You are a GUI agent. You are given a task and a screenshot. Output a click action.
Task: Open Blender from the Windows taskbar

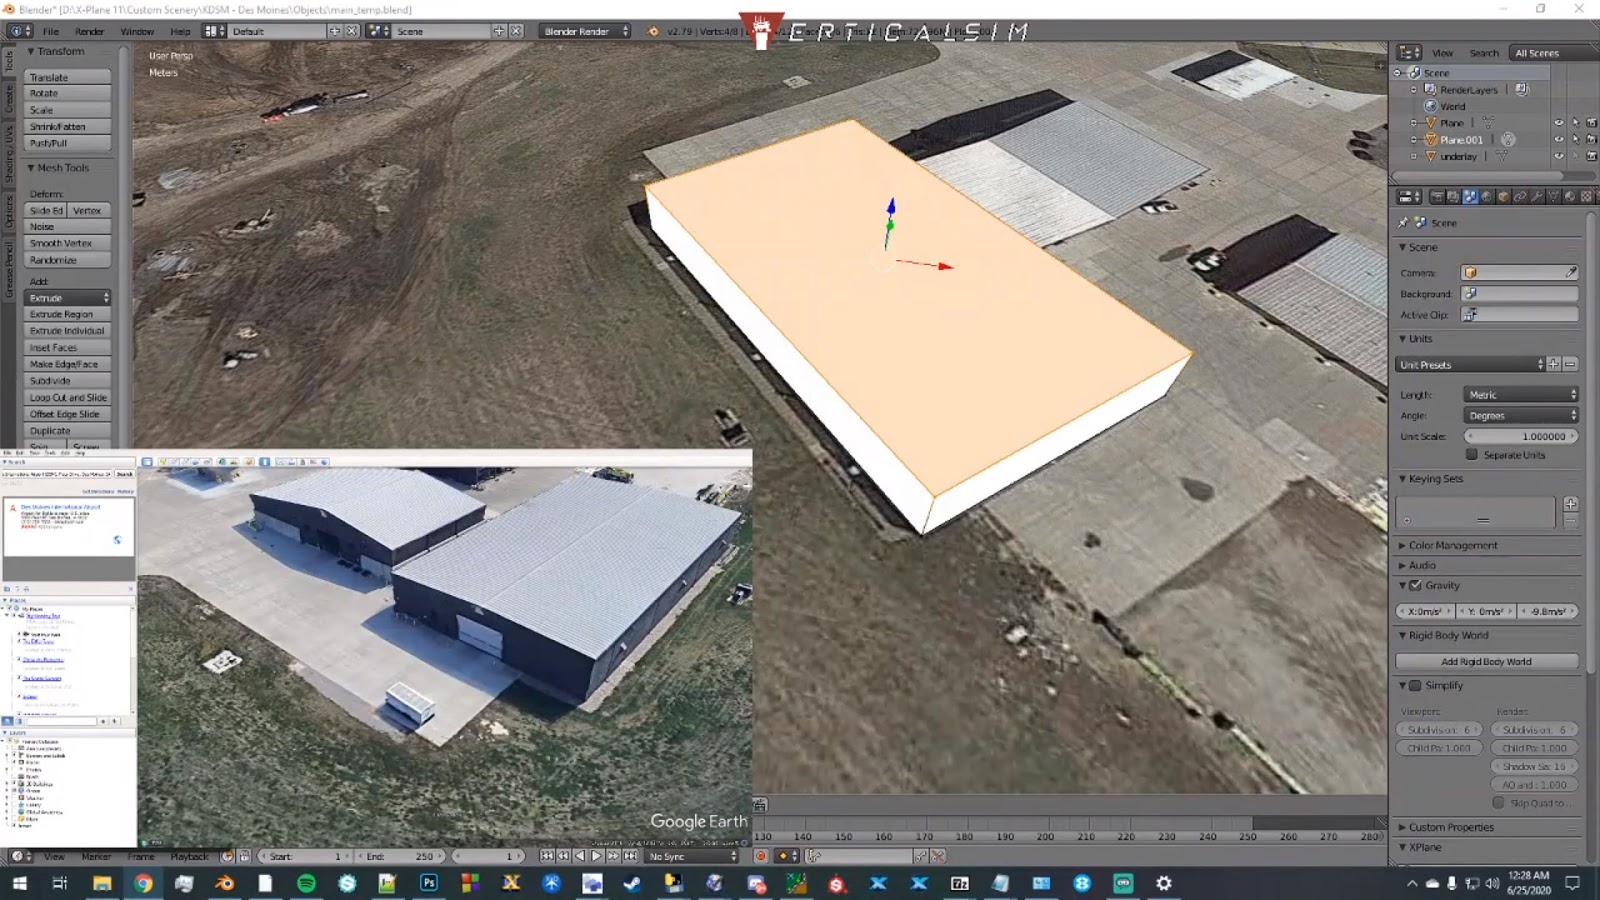pos(224,883)
